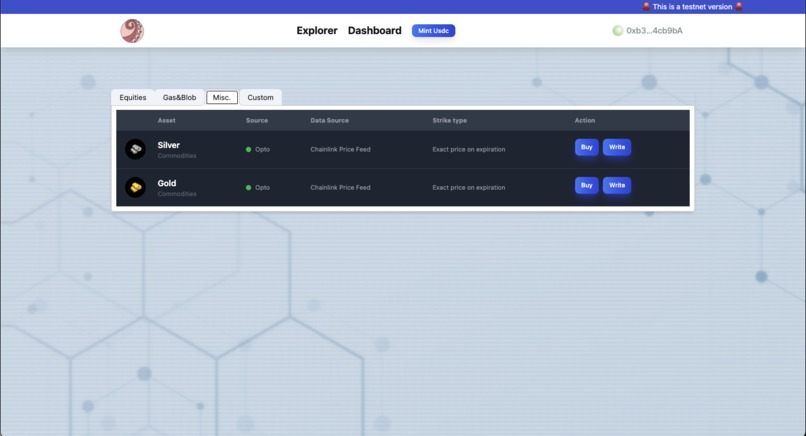Click Opto source label in Silver row
This screenshot has height=436, width=806.
click(263, 150)
